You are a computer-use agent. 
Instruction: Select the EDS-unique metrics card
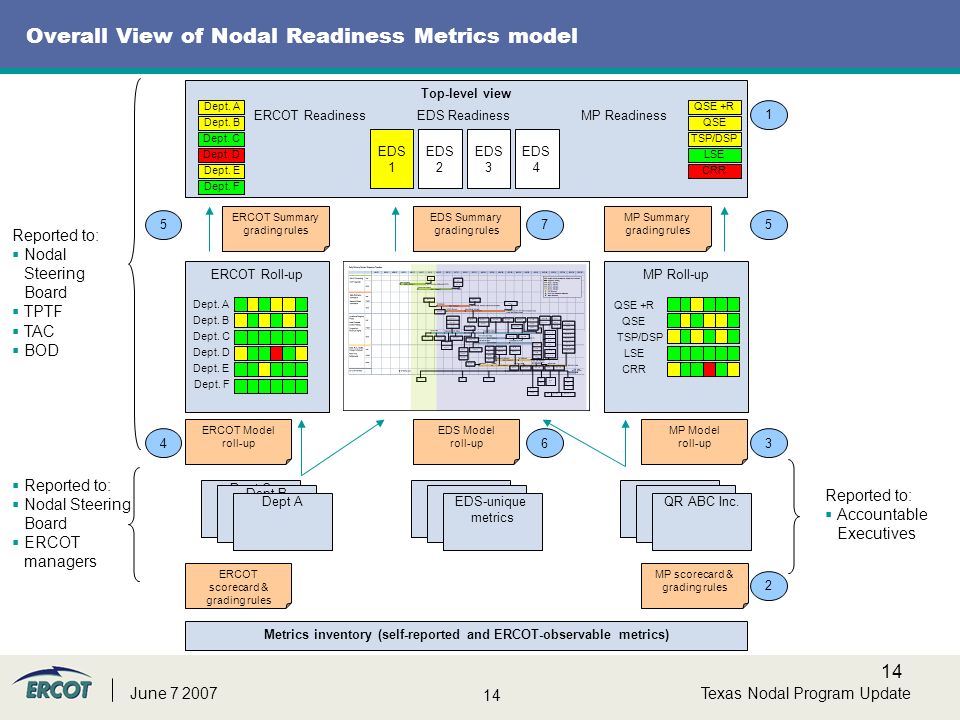pyautogui.click(x=492, y=522)
